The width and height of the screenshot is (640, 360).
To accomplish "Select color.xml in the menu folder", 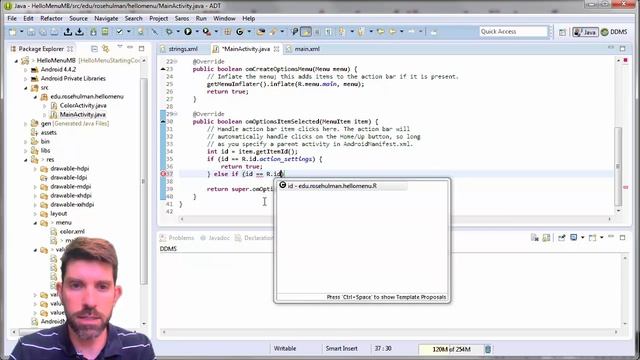I will [x=68, y=232].
